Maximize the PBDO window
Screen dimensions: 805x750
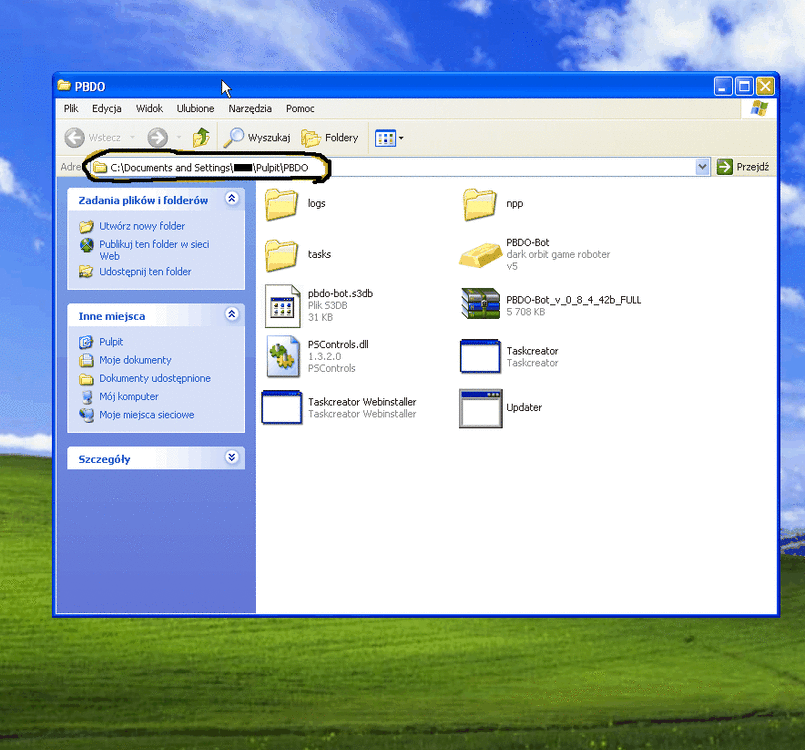coord(744,86)
